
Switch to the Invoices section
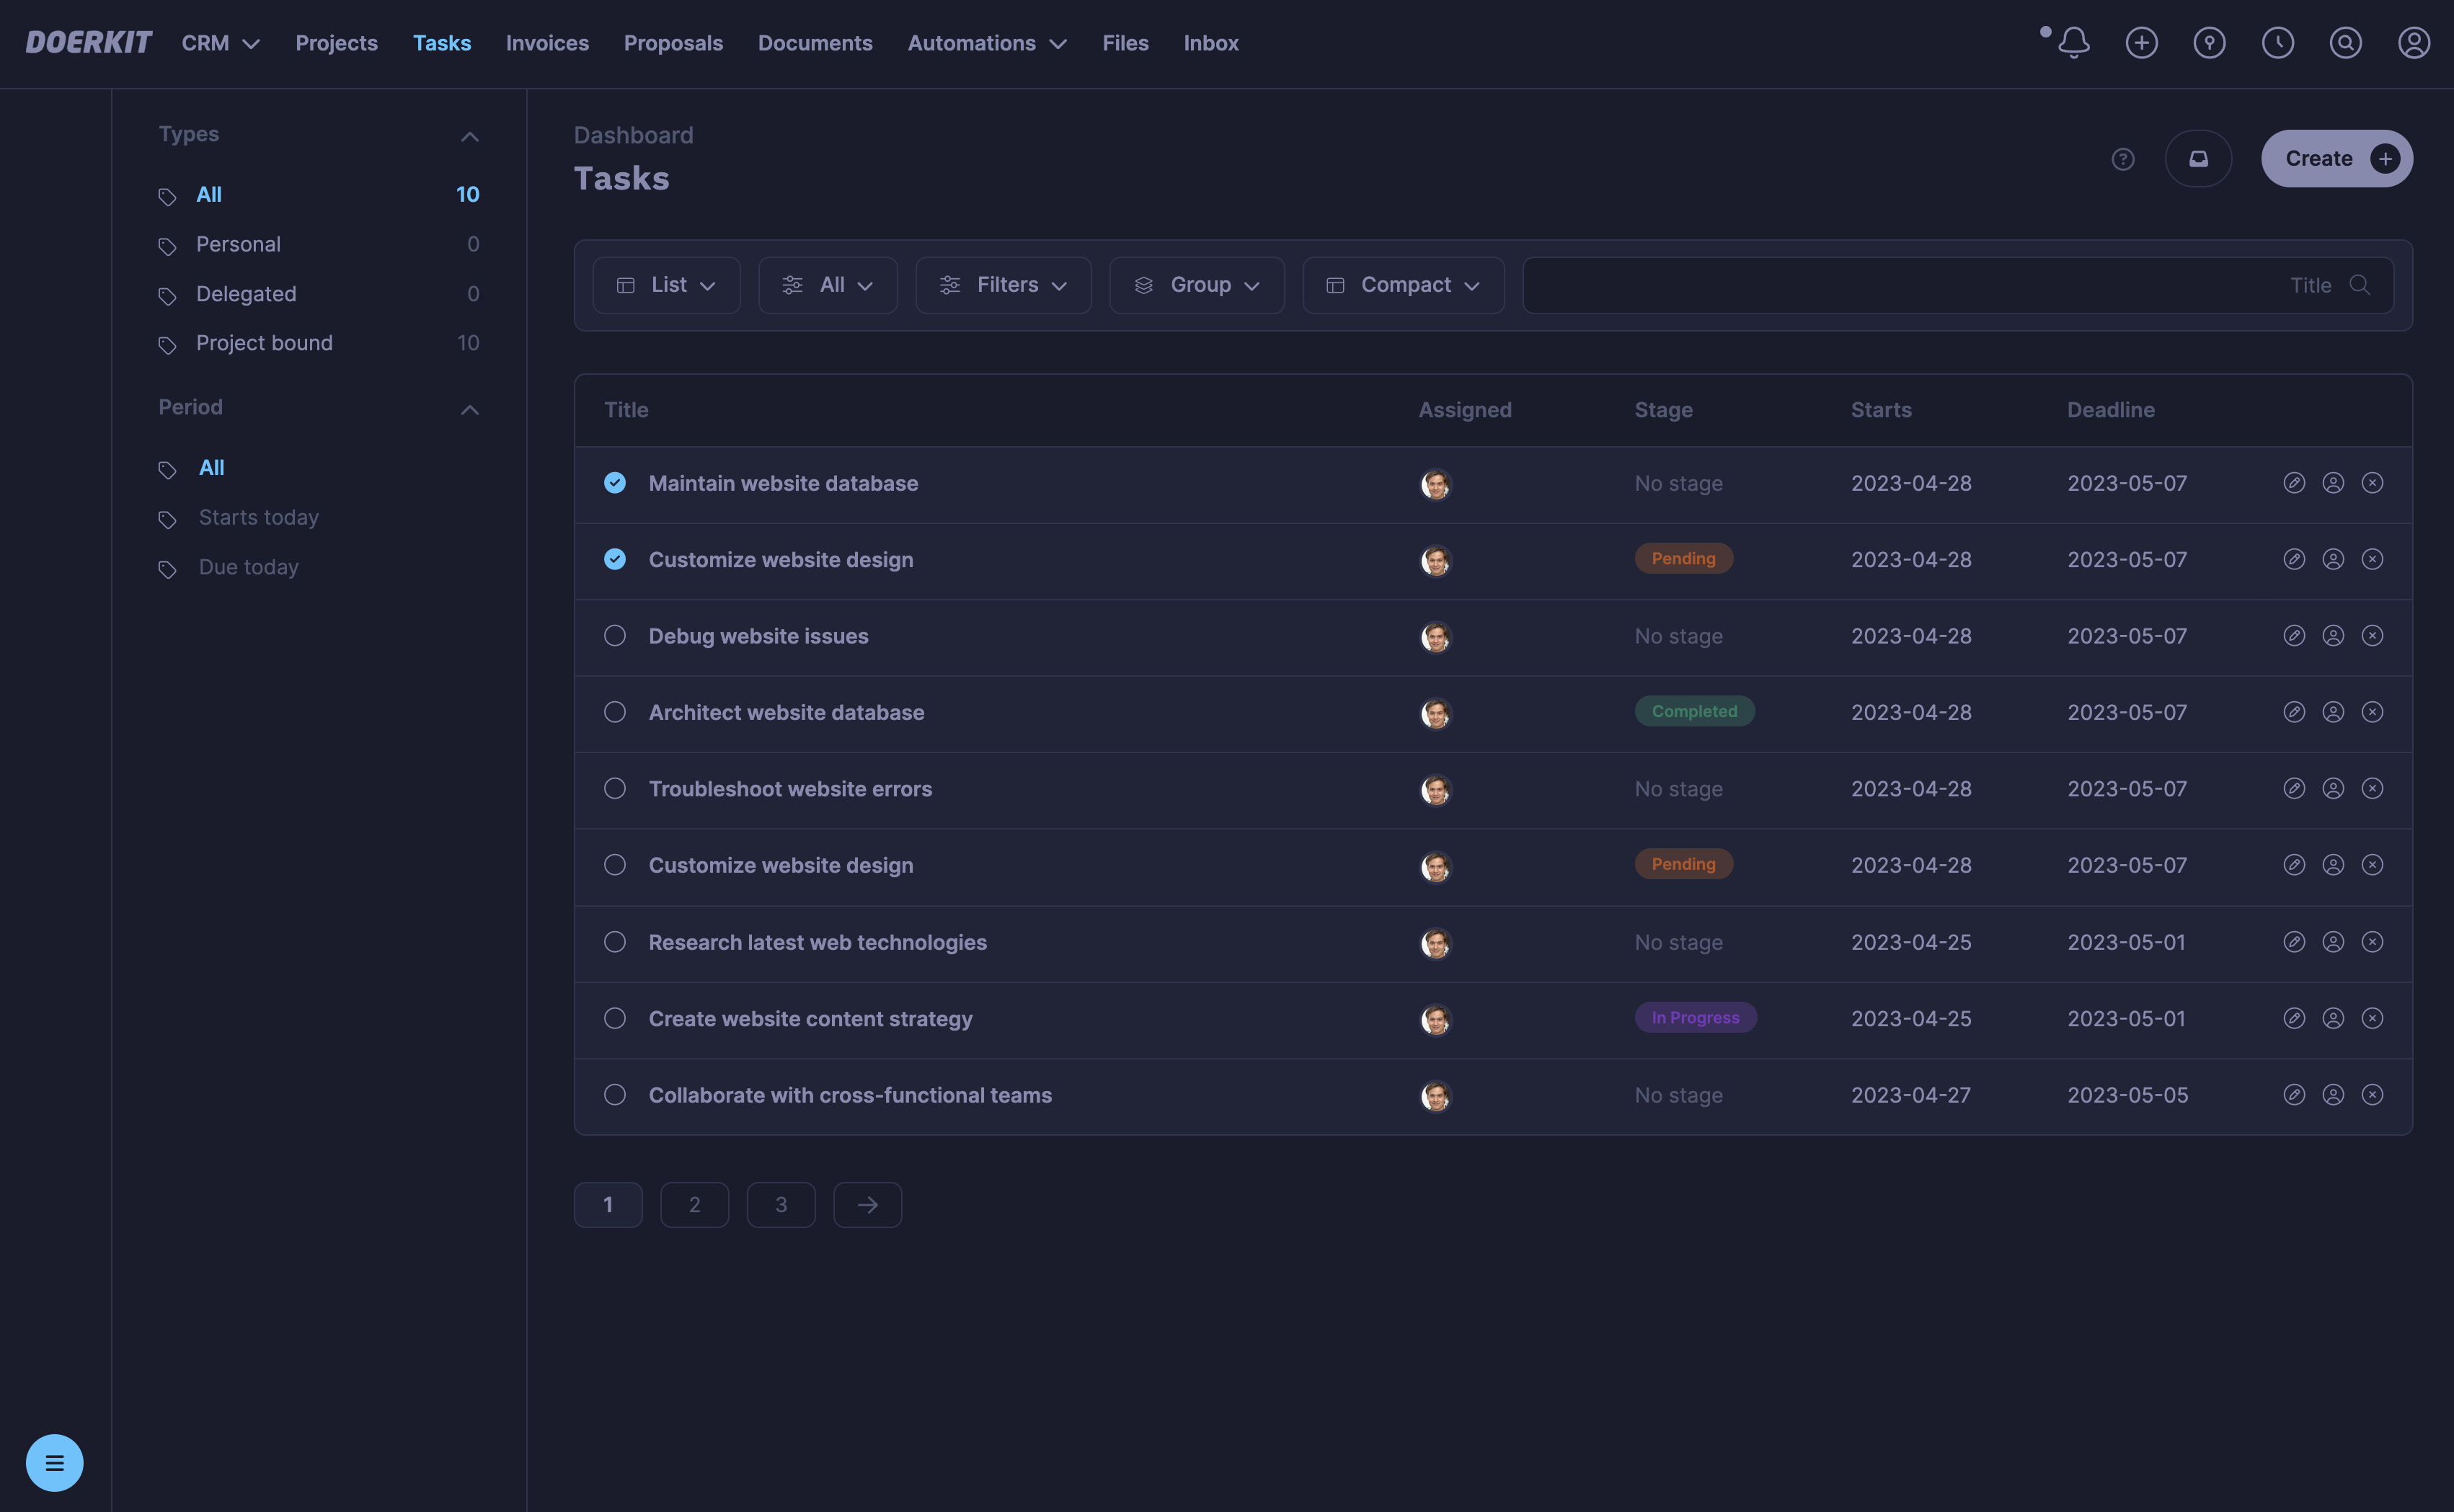pyautogui.click(x=547, y=43)
